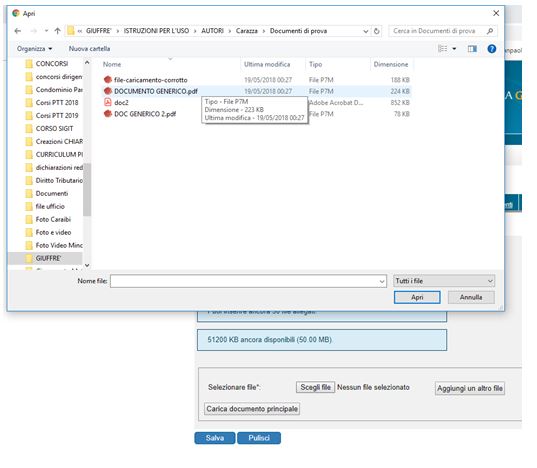
Task: Open the Nome file history dropdown arrow
Action: pos(382,281)
